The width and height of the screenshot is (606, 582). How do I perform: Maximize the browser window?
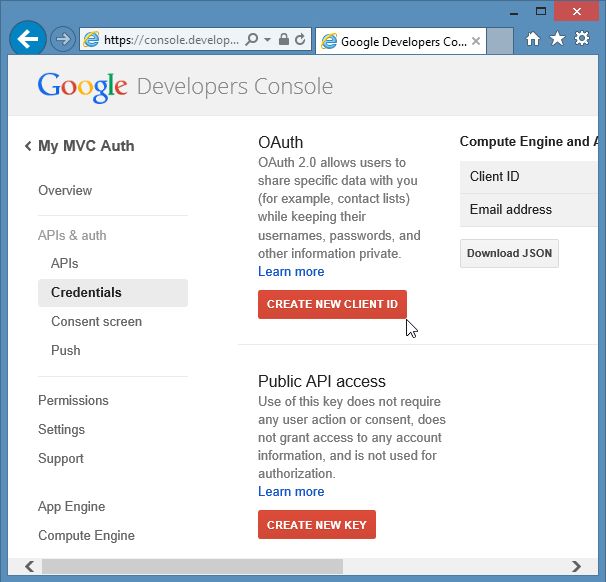point(541,12)
